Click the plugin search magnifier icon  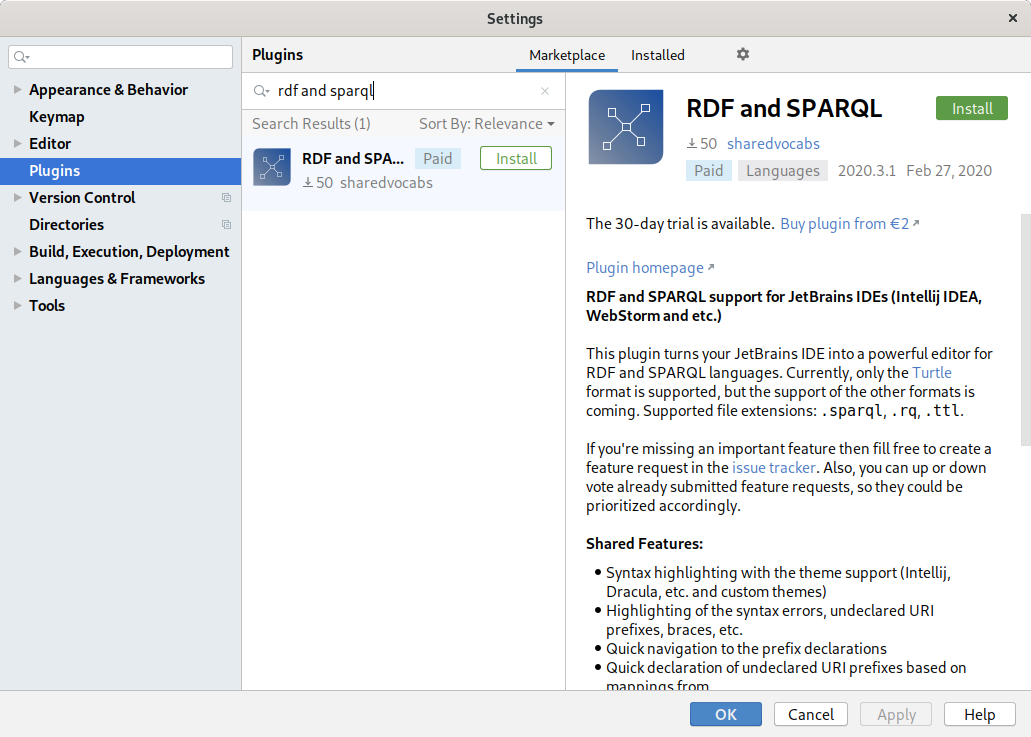261,91
